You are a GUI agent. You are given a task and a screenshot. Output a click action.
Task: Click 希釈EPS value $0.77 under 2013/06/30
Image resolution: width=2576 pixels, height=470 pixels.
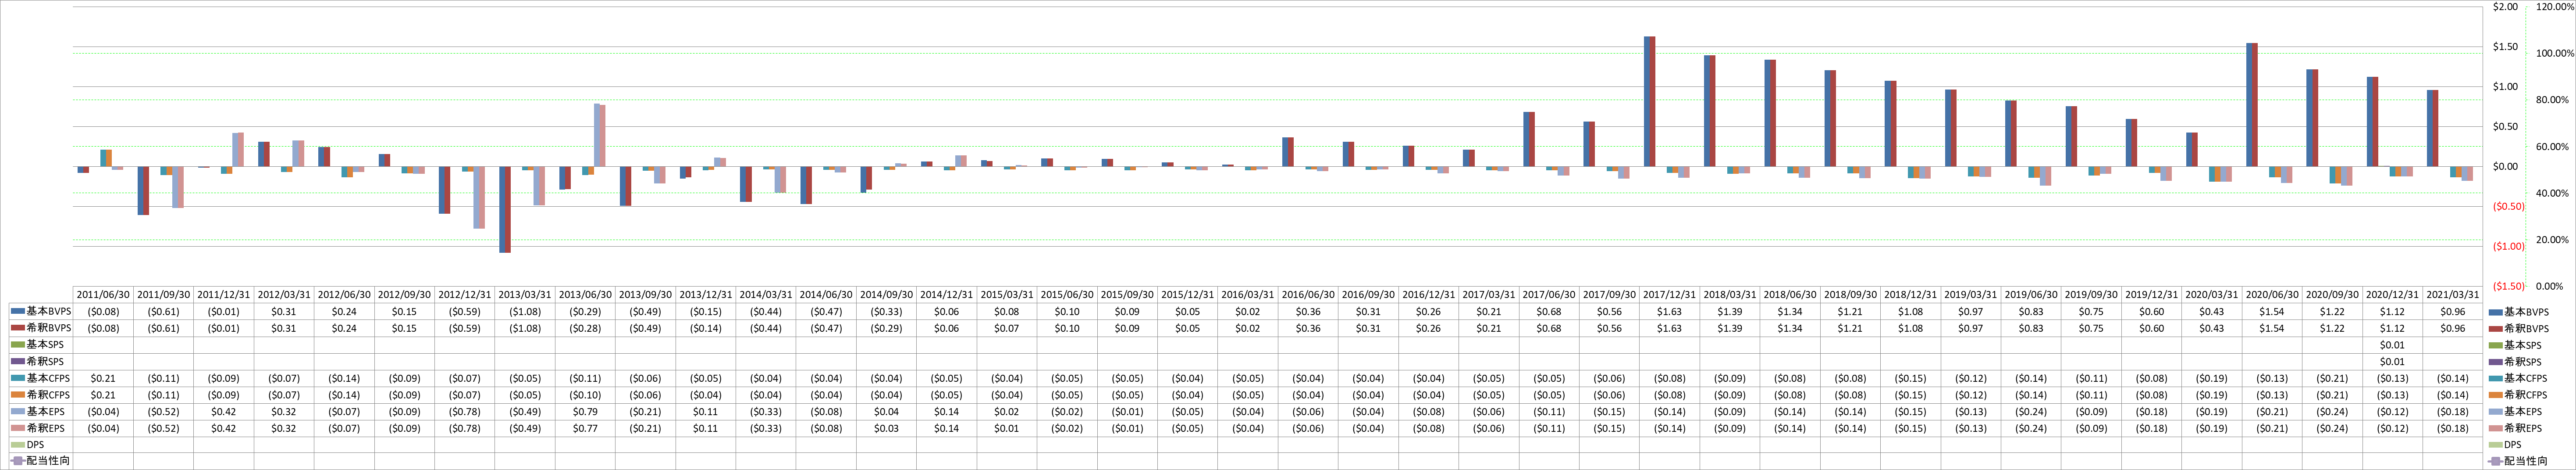tap(585, 428)
